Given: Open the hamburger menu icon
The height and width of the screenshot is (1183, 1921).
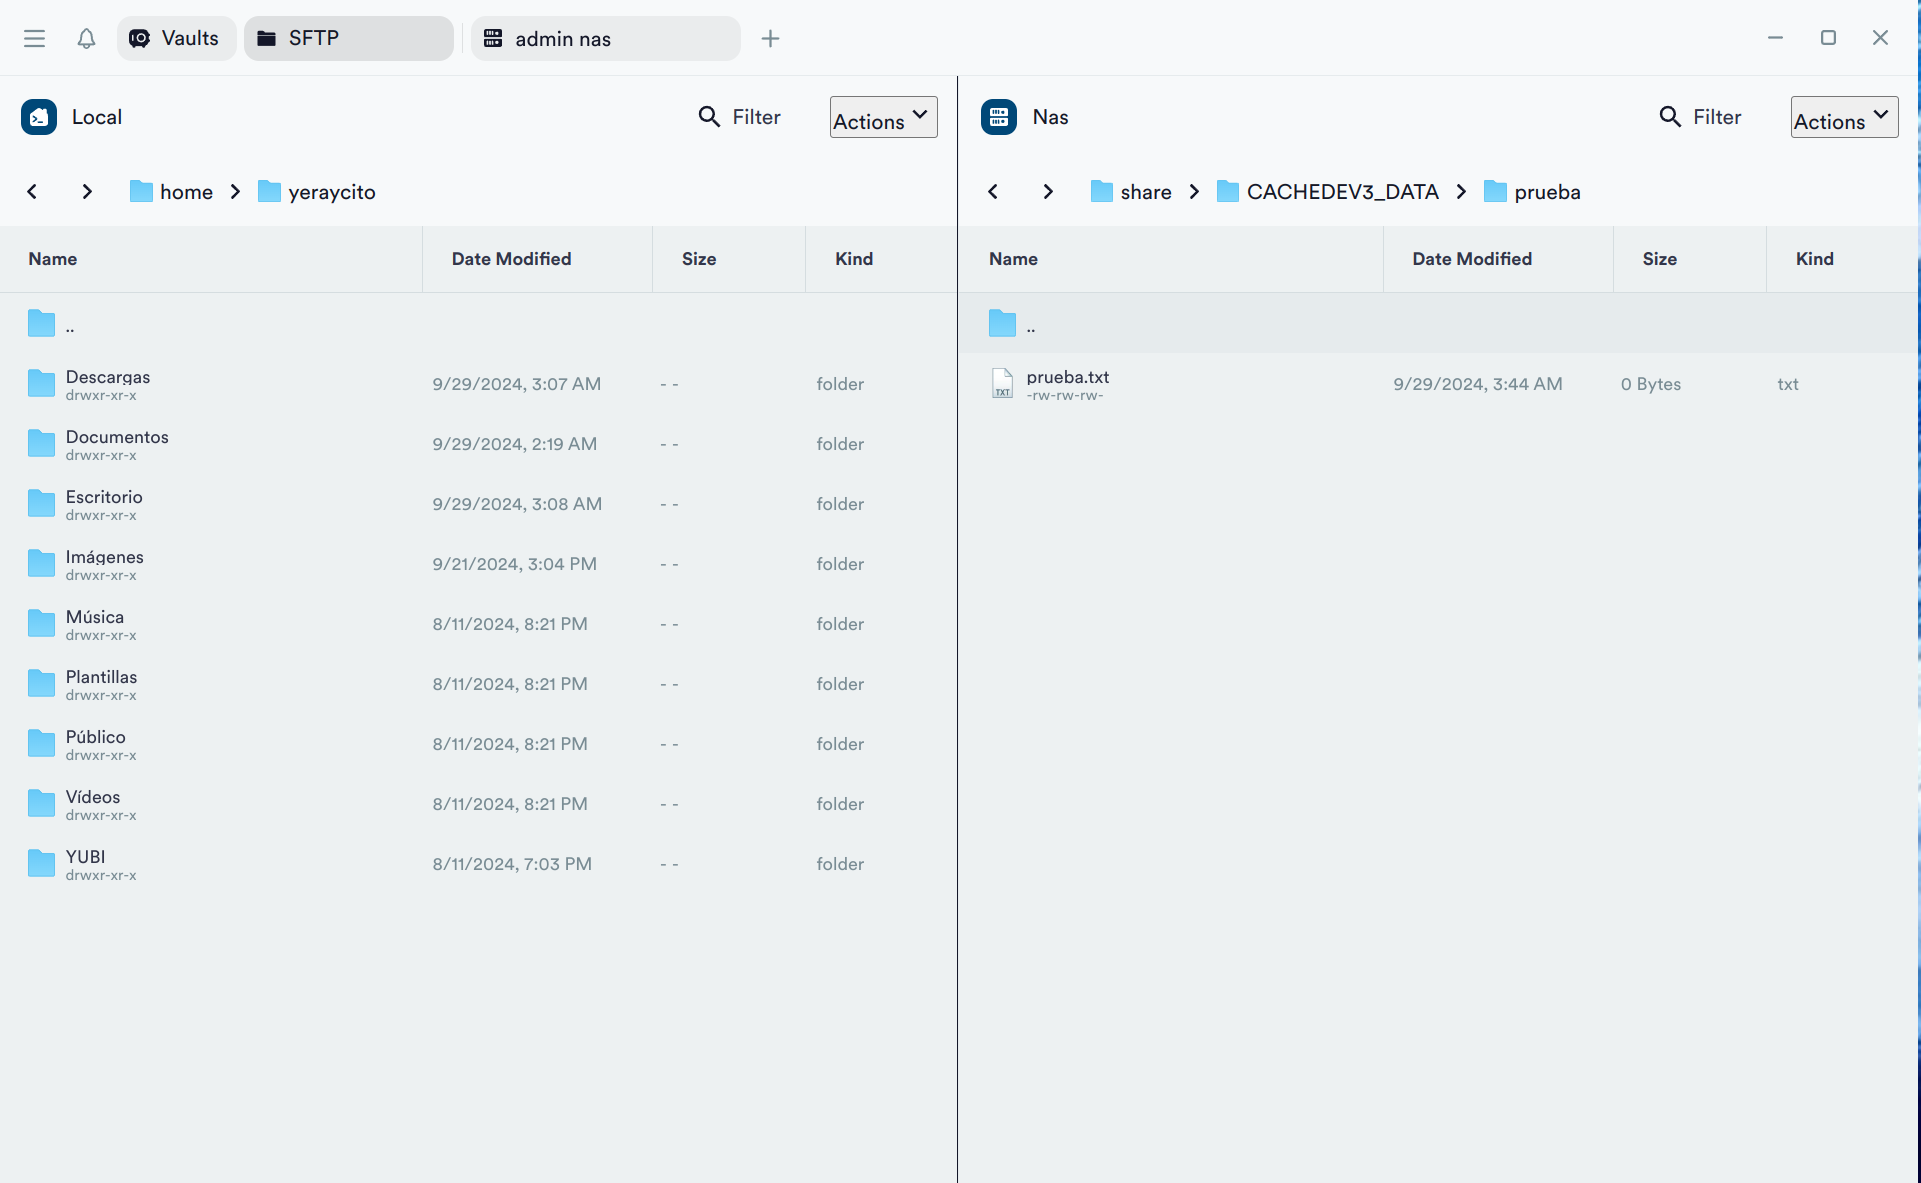Looking at the screenshot, I should click(34, 38).
